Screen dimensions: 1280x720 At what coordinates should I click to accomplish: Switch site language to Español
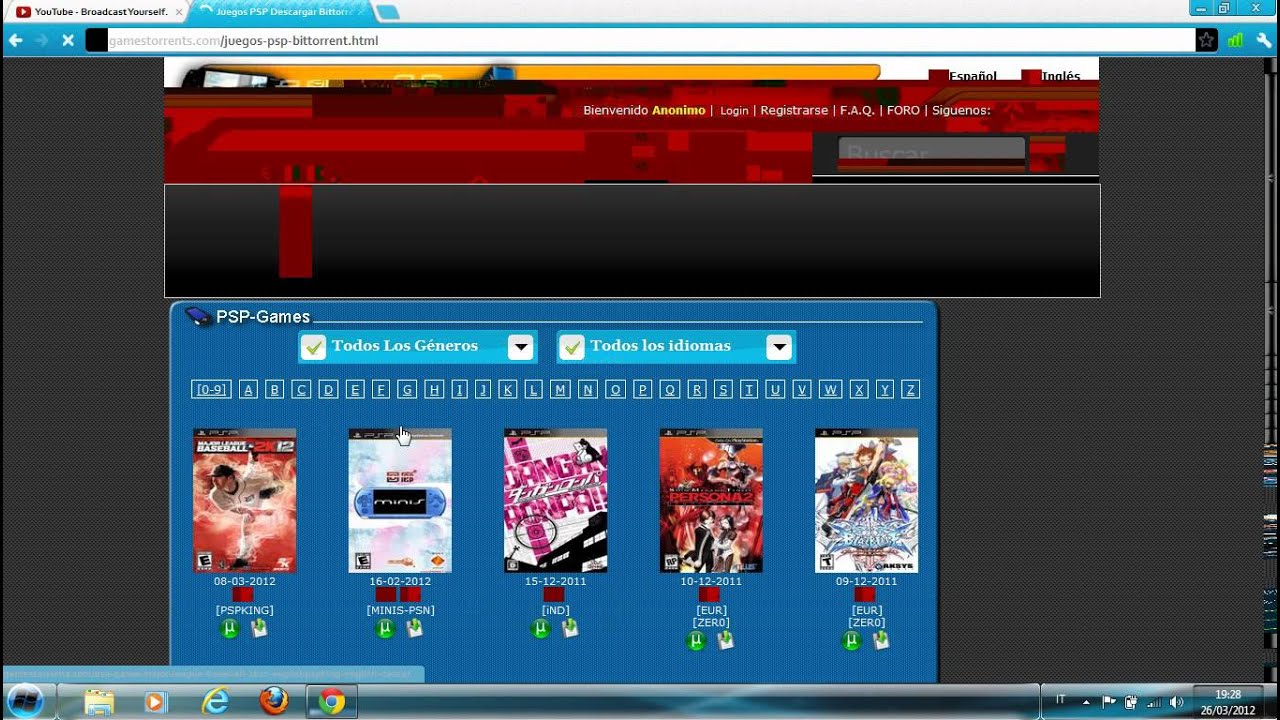[x=972, y=76]
